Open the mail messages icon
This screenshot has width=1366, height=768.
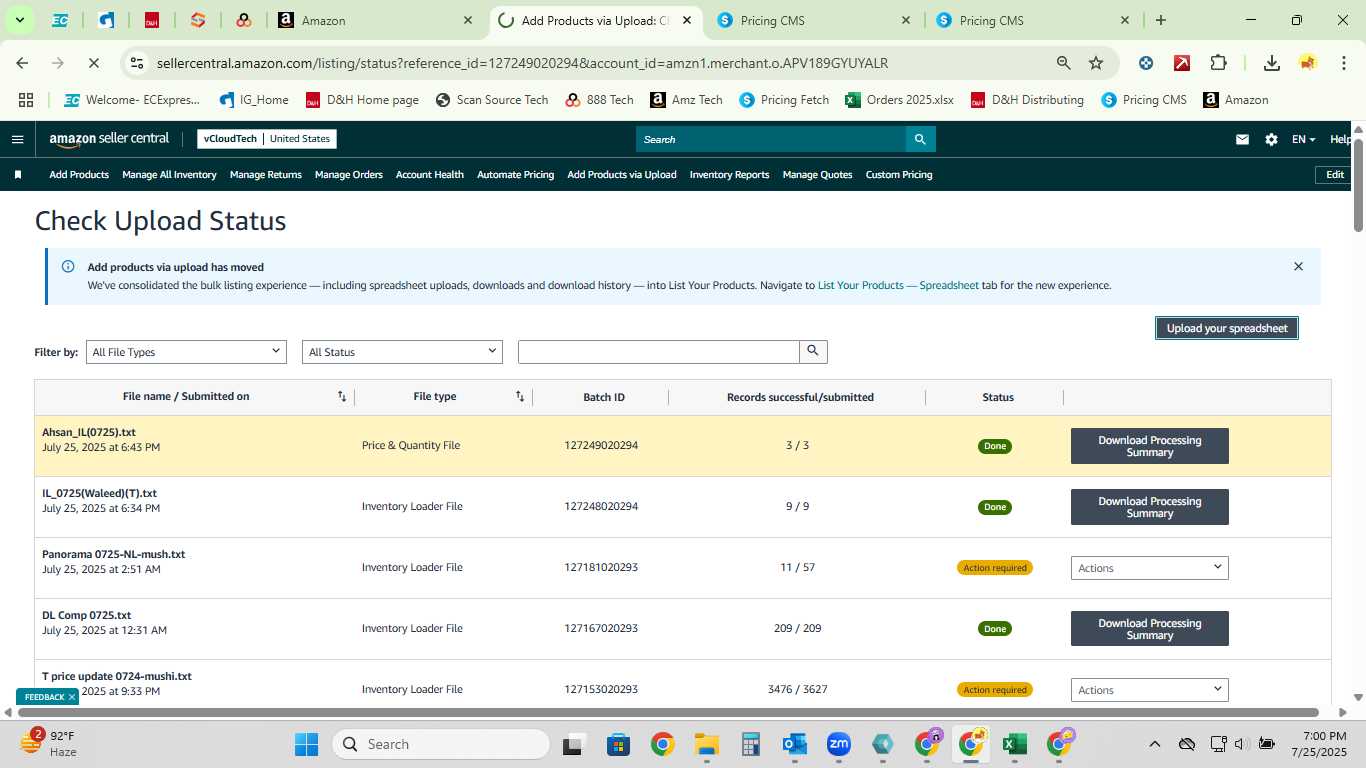coord(1242,139)
